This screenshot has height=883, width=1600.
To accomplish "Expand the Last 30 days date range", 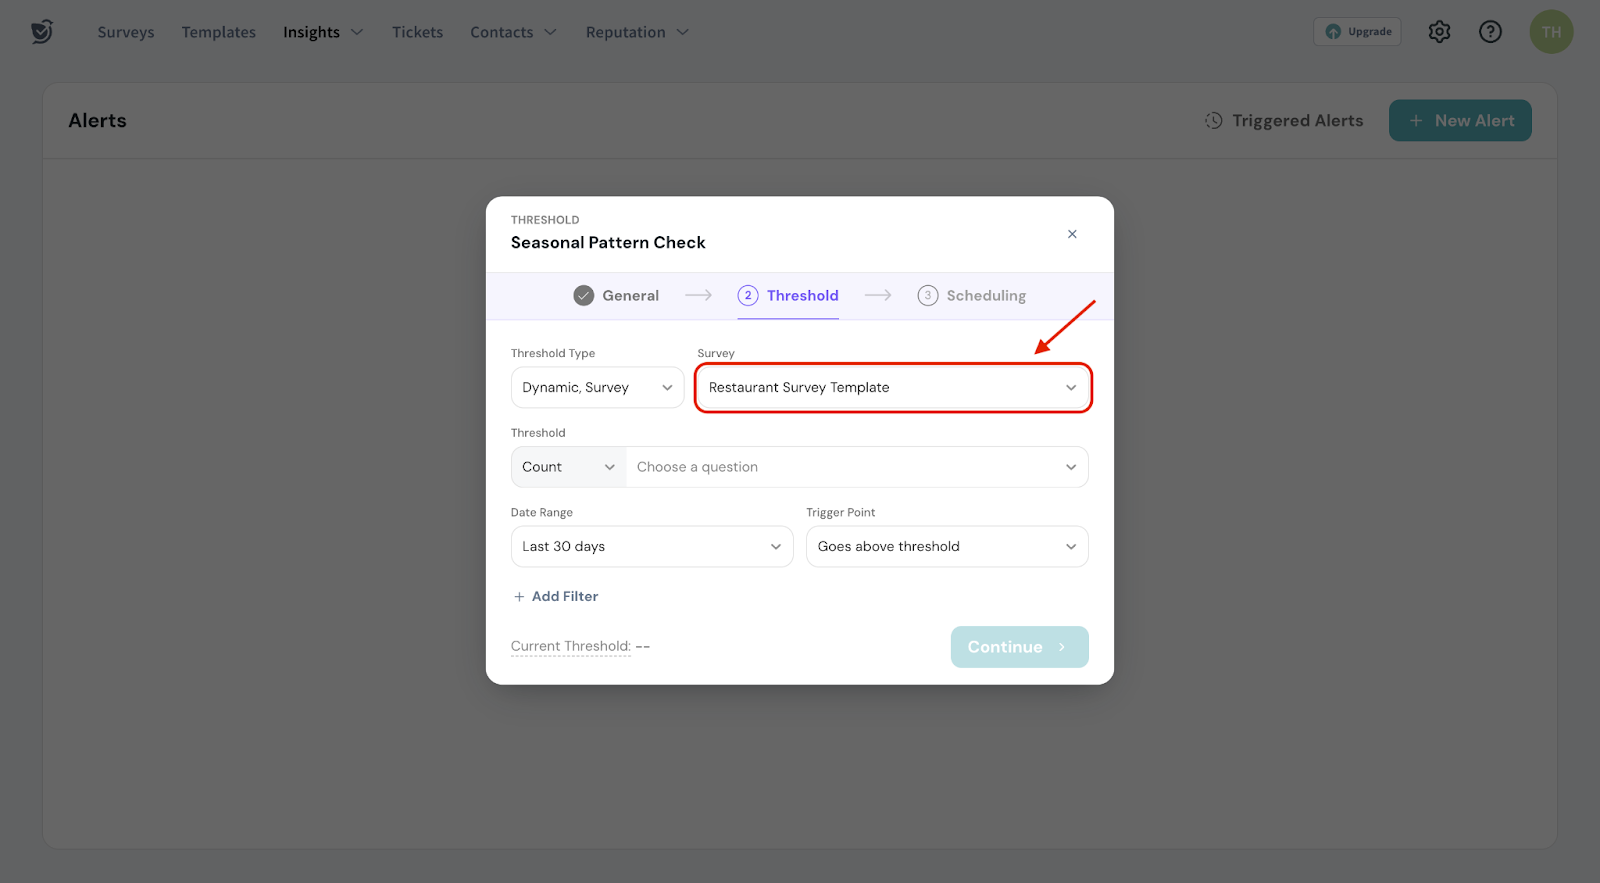I will (651, 547).
